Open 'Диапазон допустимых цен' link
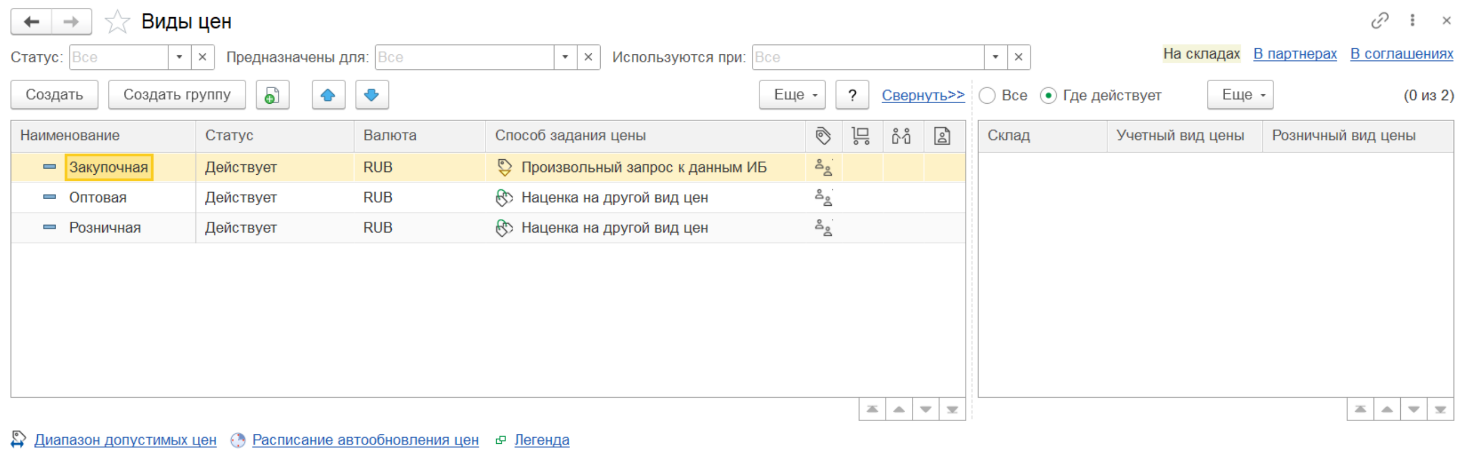The height and width of the screenshot is (461, 1473). (x=125, y=440)
